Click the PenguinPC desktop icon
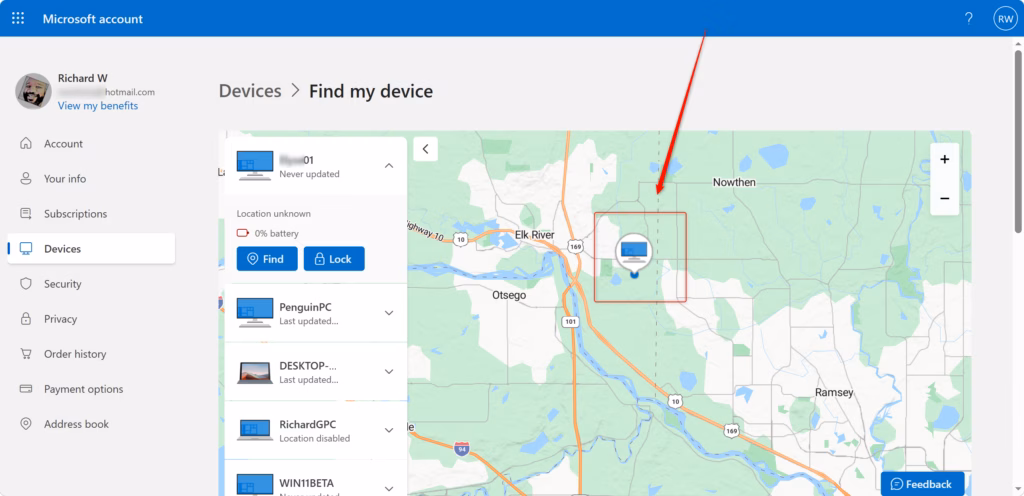Image resolution: width=1024 pixels, height=496 pixels. coord(255,313)
